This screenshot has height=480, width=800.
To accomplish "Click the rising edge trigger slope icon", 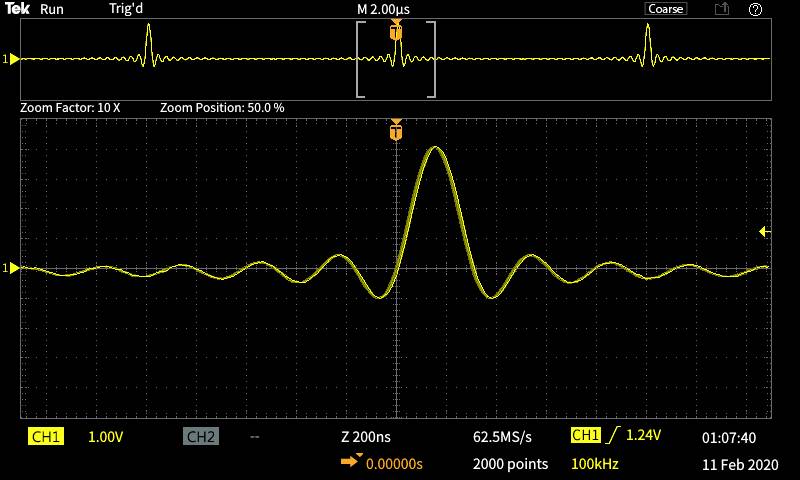I will point(613,436).
